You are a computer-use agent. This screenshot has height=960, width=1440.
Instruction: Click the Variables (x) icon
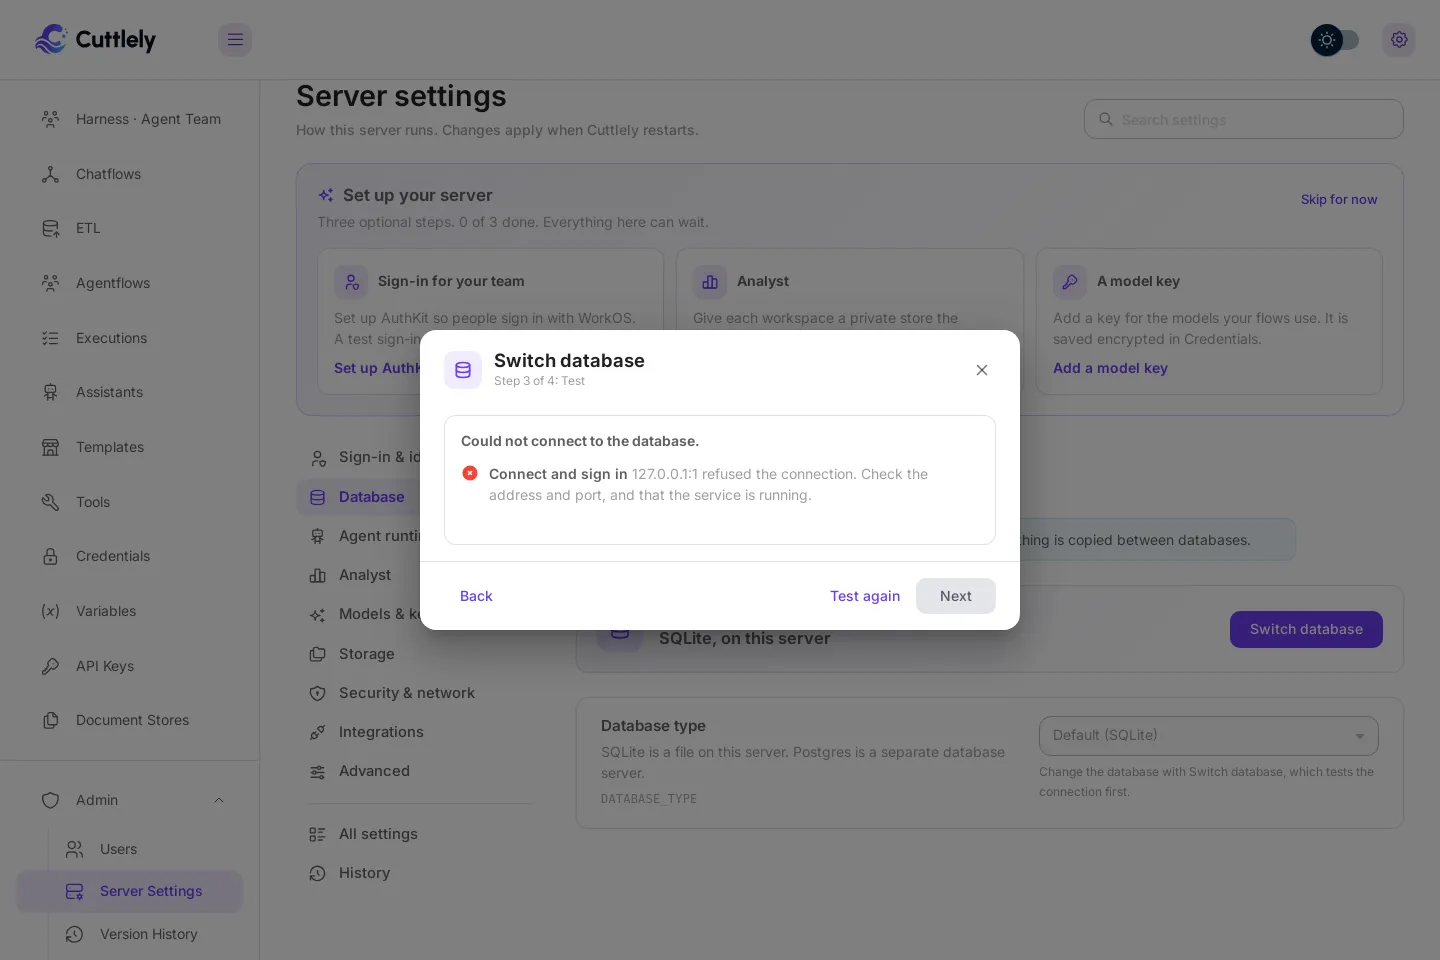point(50,611)
